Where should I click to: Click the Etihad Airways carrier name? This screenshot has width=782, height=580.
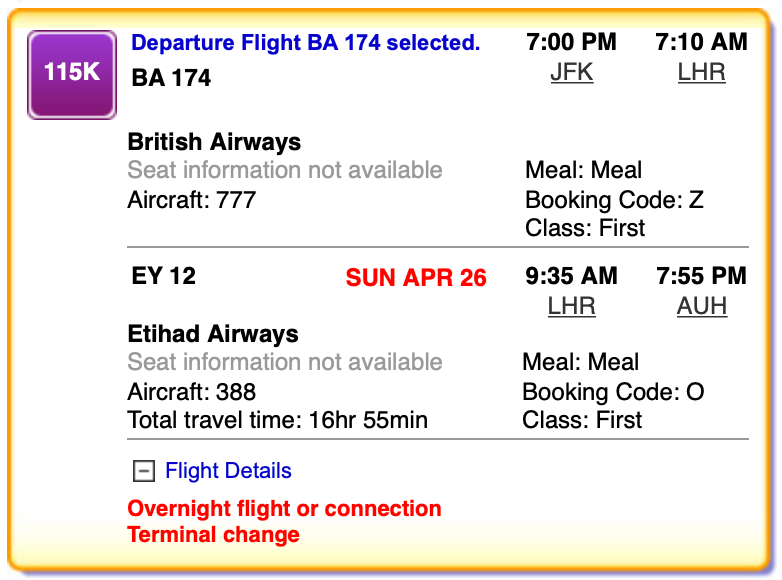coord(213,334)
